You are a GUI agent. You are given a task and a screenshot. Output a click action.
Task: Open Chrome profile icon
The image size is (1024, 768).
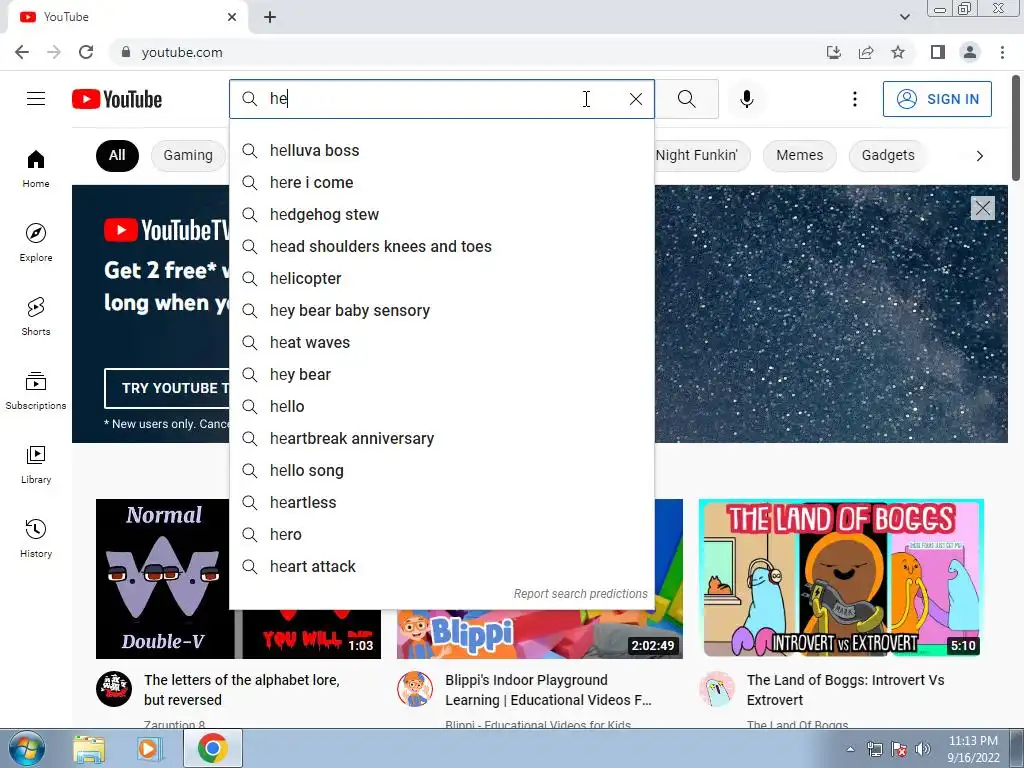pyautogui.click(x=970, y=52)
